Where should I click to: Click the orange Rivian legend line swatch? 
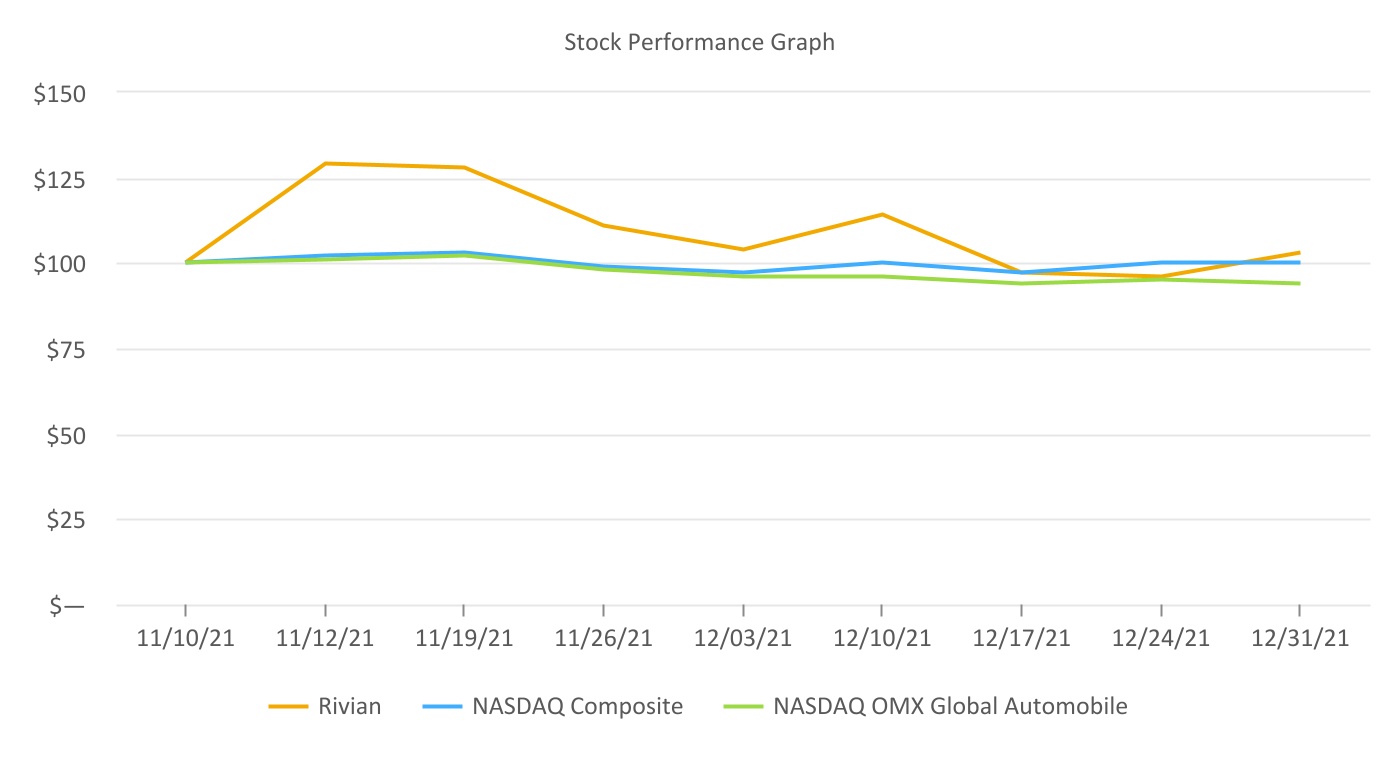[289, 707]
